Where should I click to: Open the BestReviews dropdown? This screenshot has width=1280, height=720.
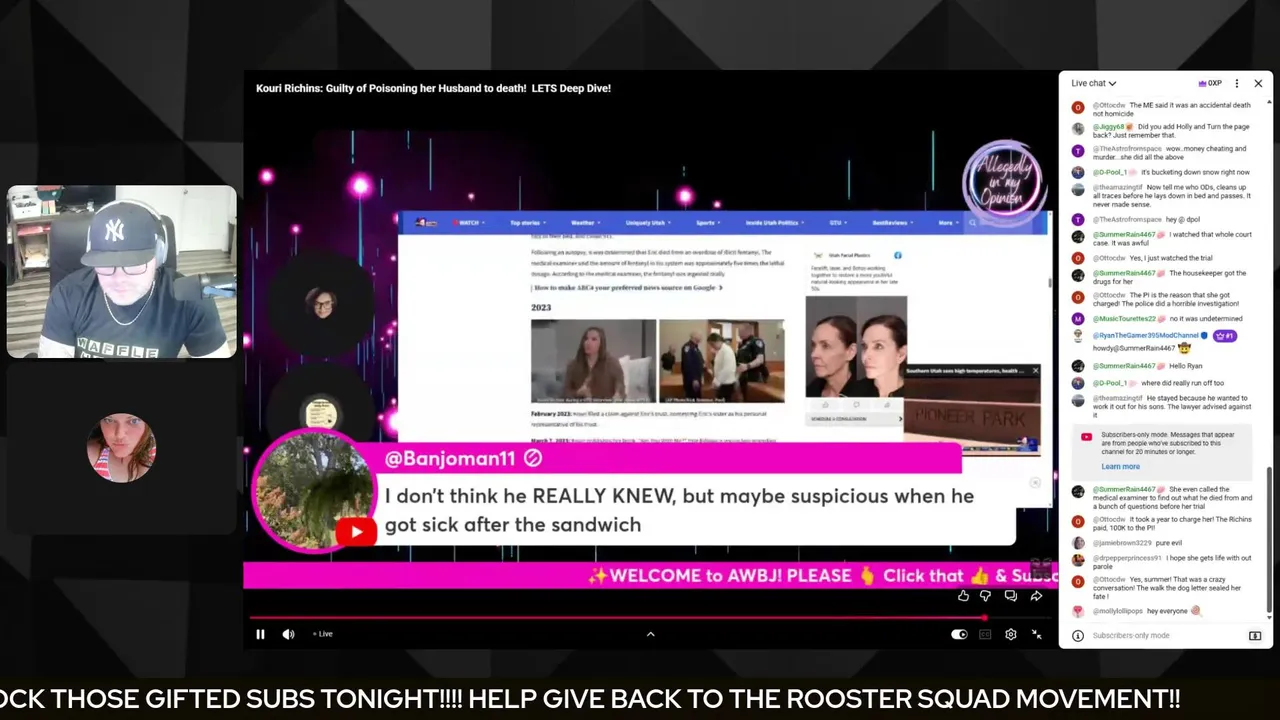tap(893, 223)
